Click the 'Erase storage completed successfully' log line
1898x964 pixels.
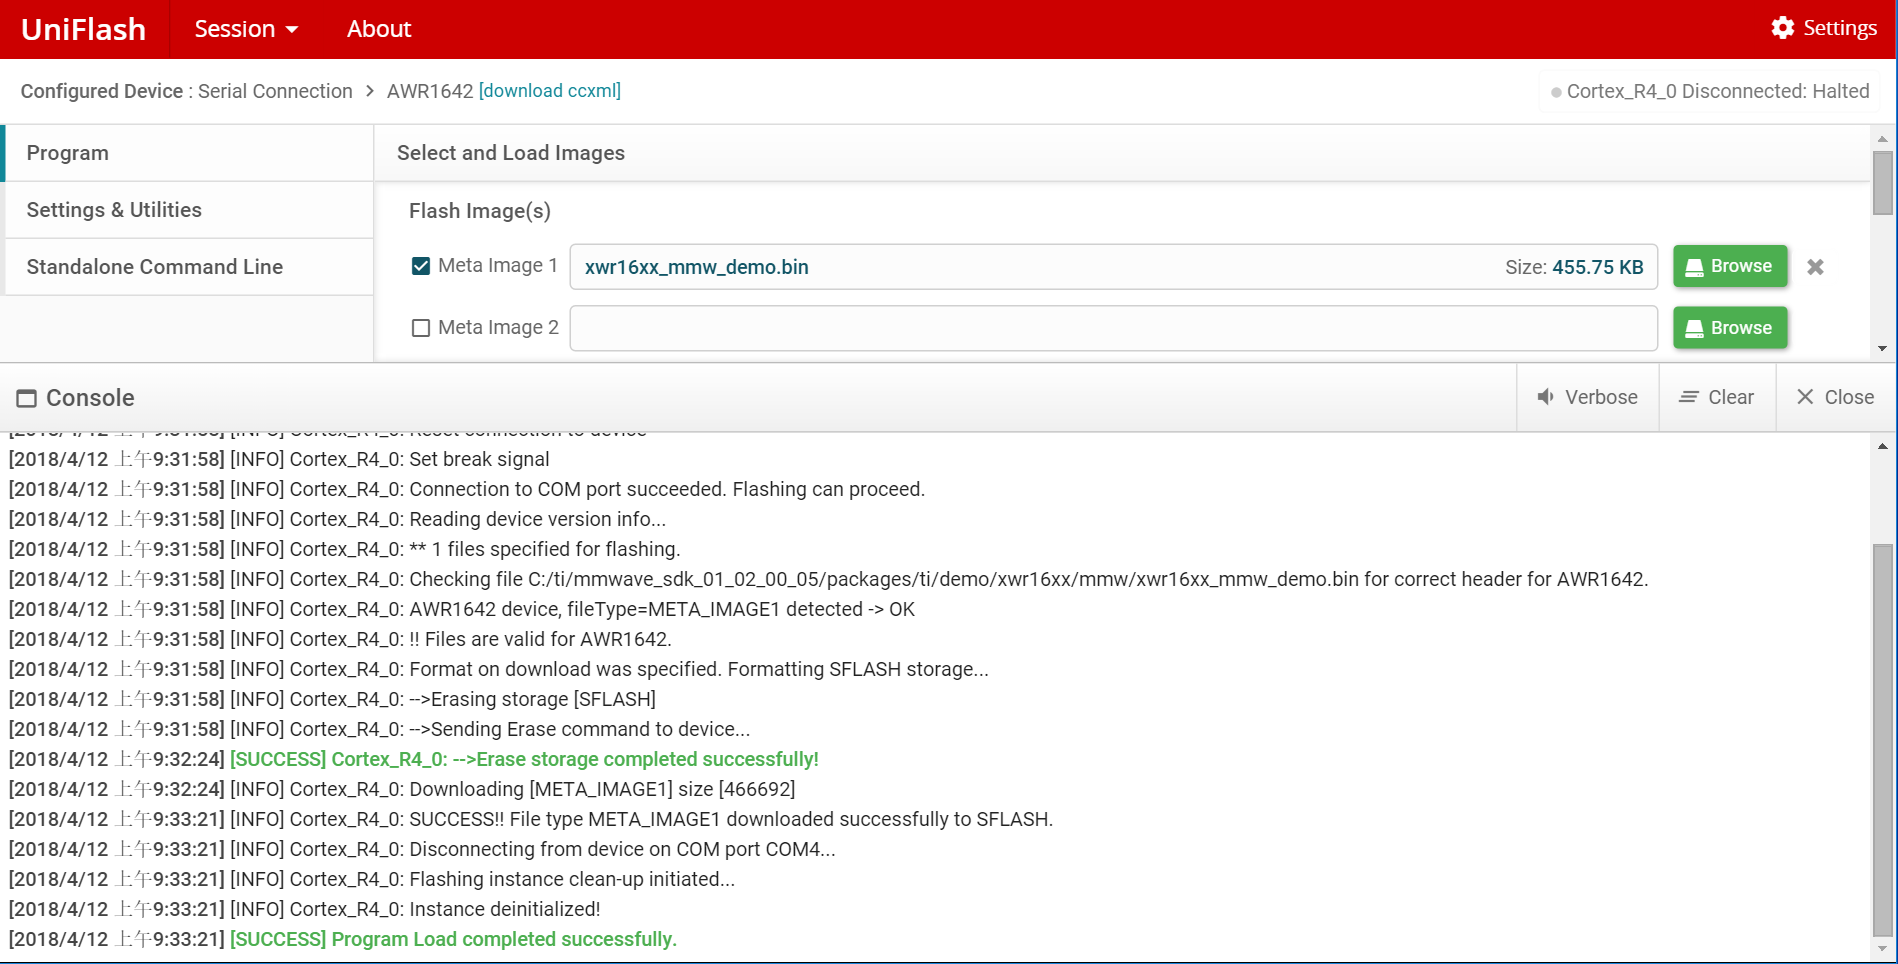point(414,759)
